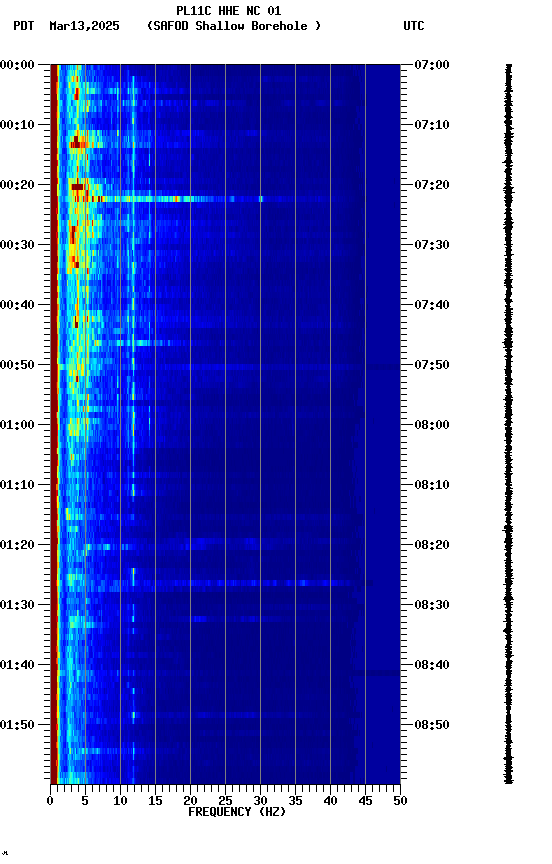The height and width of the screenshot is (864, 552).
Task: Click the 00:20 PDT time label
Action: (17, 185)
